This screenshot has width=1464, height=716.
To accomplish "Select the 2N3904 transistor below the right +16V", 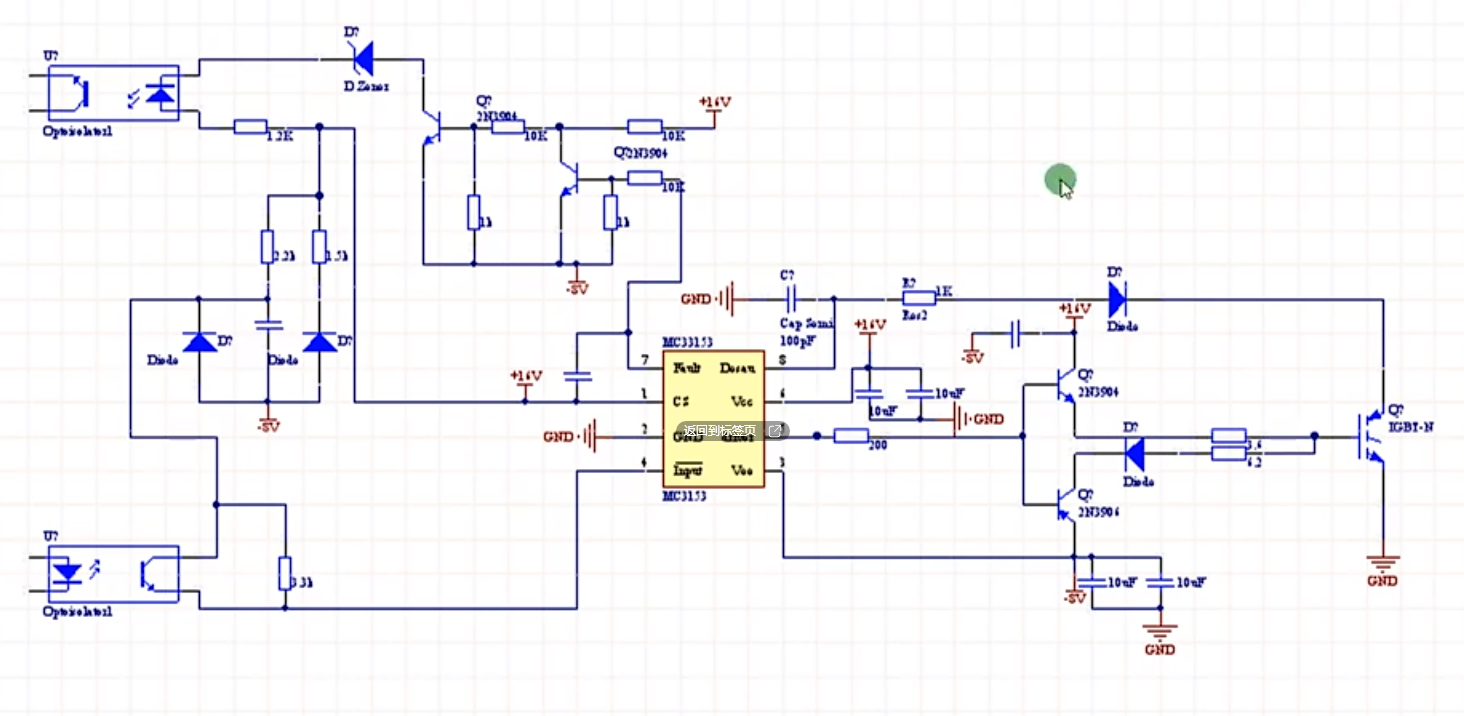I will point(1065,384).
